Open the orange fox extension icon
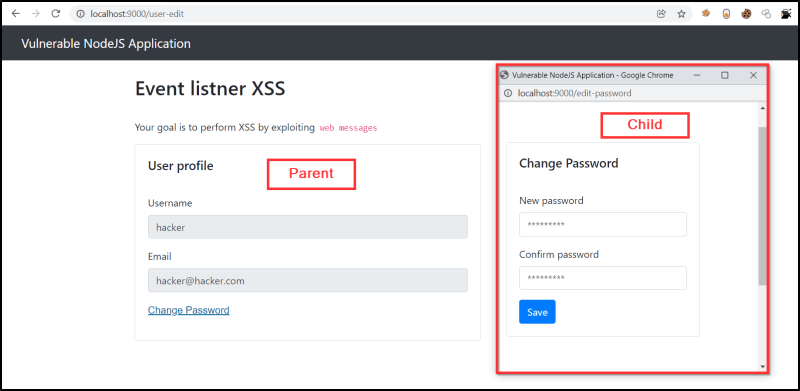800x391 pixels. tap(706, 14)
